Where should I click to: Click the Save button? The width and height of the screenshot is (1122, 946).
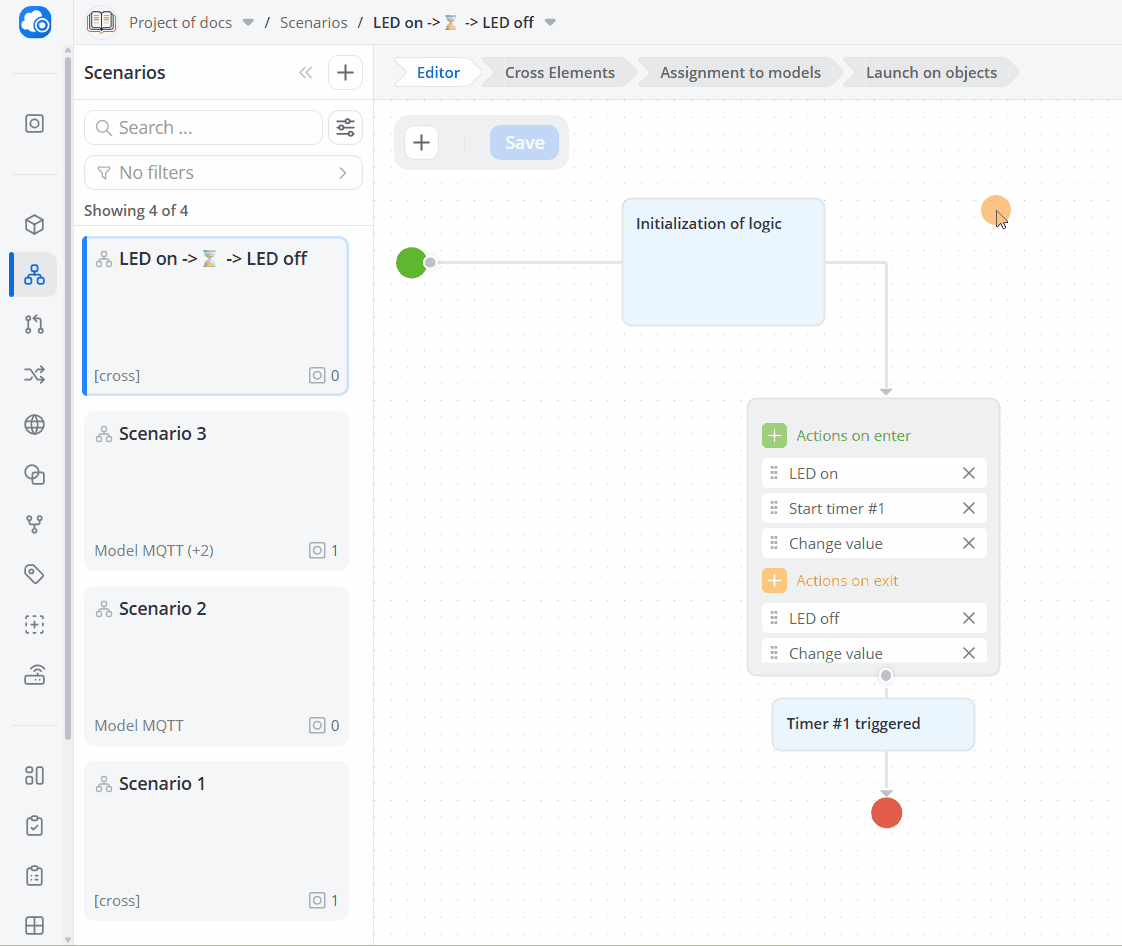[525, 142]
